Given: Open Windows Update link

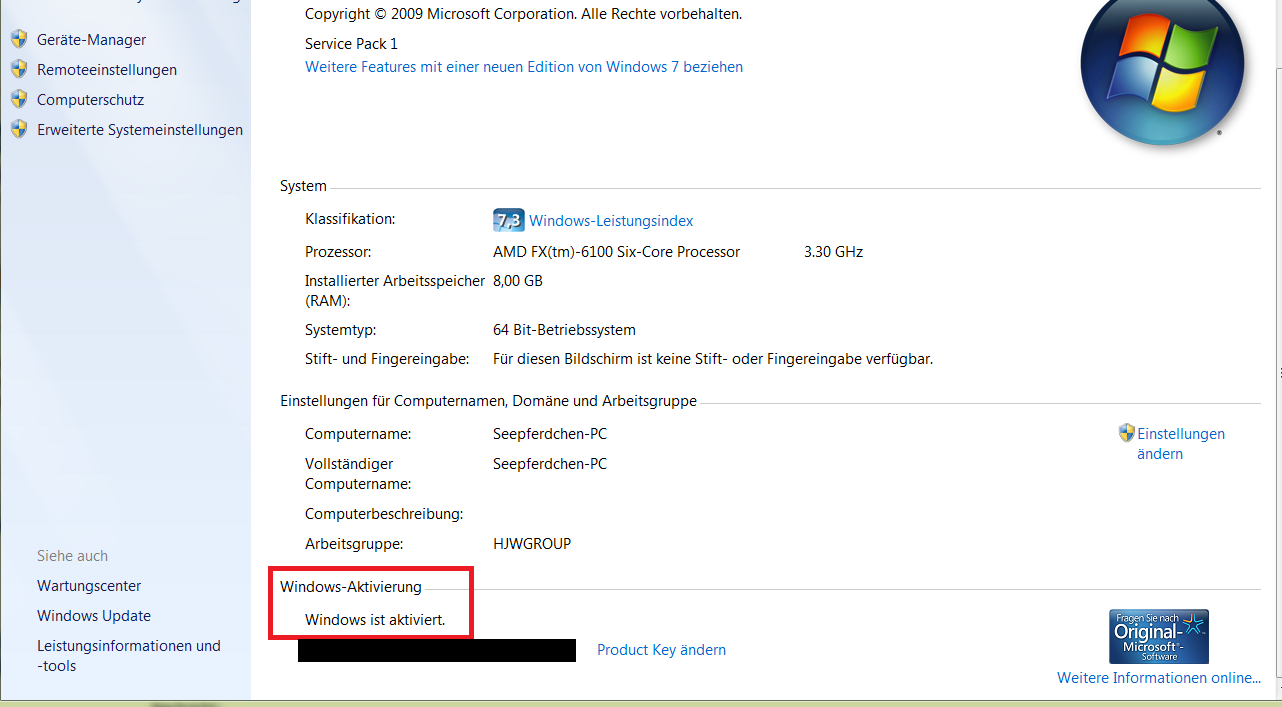Looking at the screenshot, I should (x=94, y=616).
